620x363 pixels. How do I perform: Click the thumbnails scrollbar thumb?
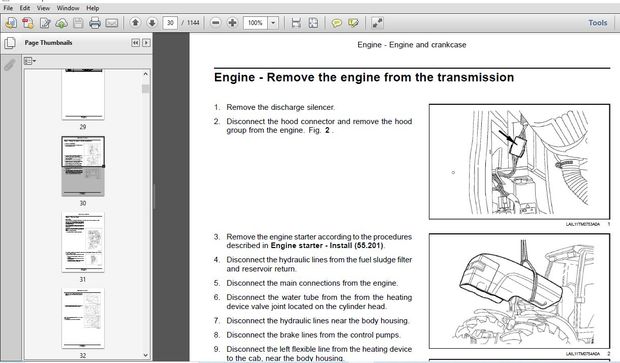point(146,89)
